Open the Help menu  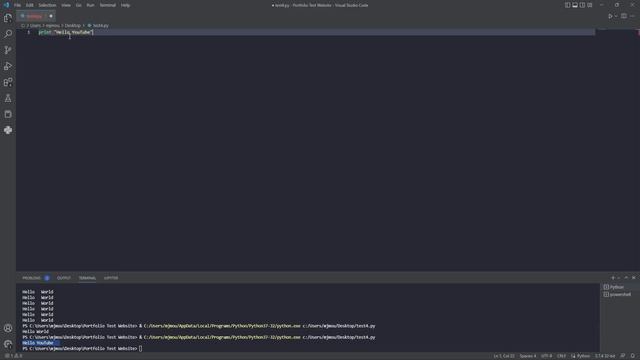125,5
